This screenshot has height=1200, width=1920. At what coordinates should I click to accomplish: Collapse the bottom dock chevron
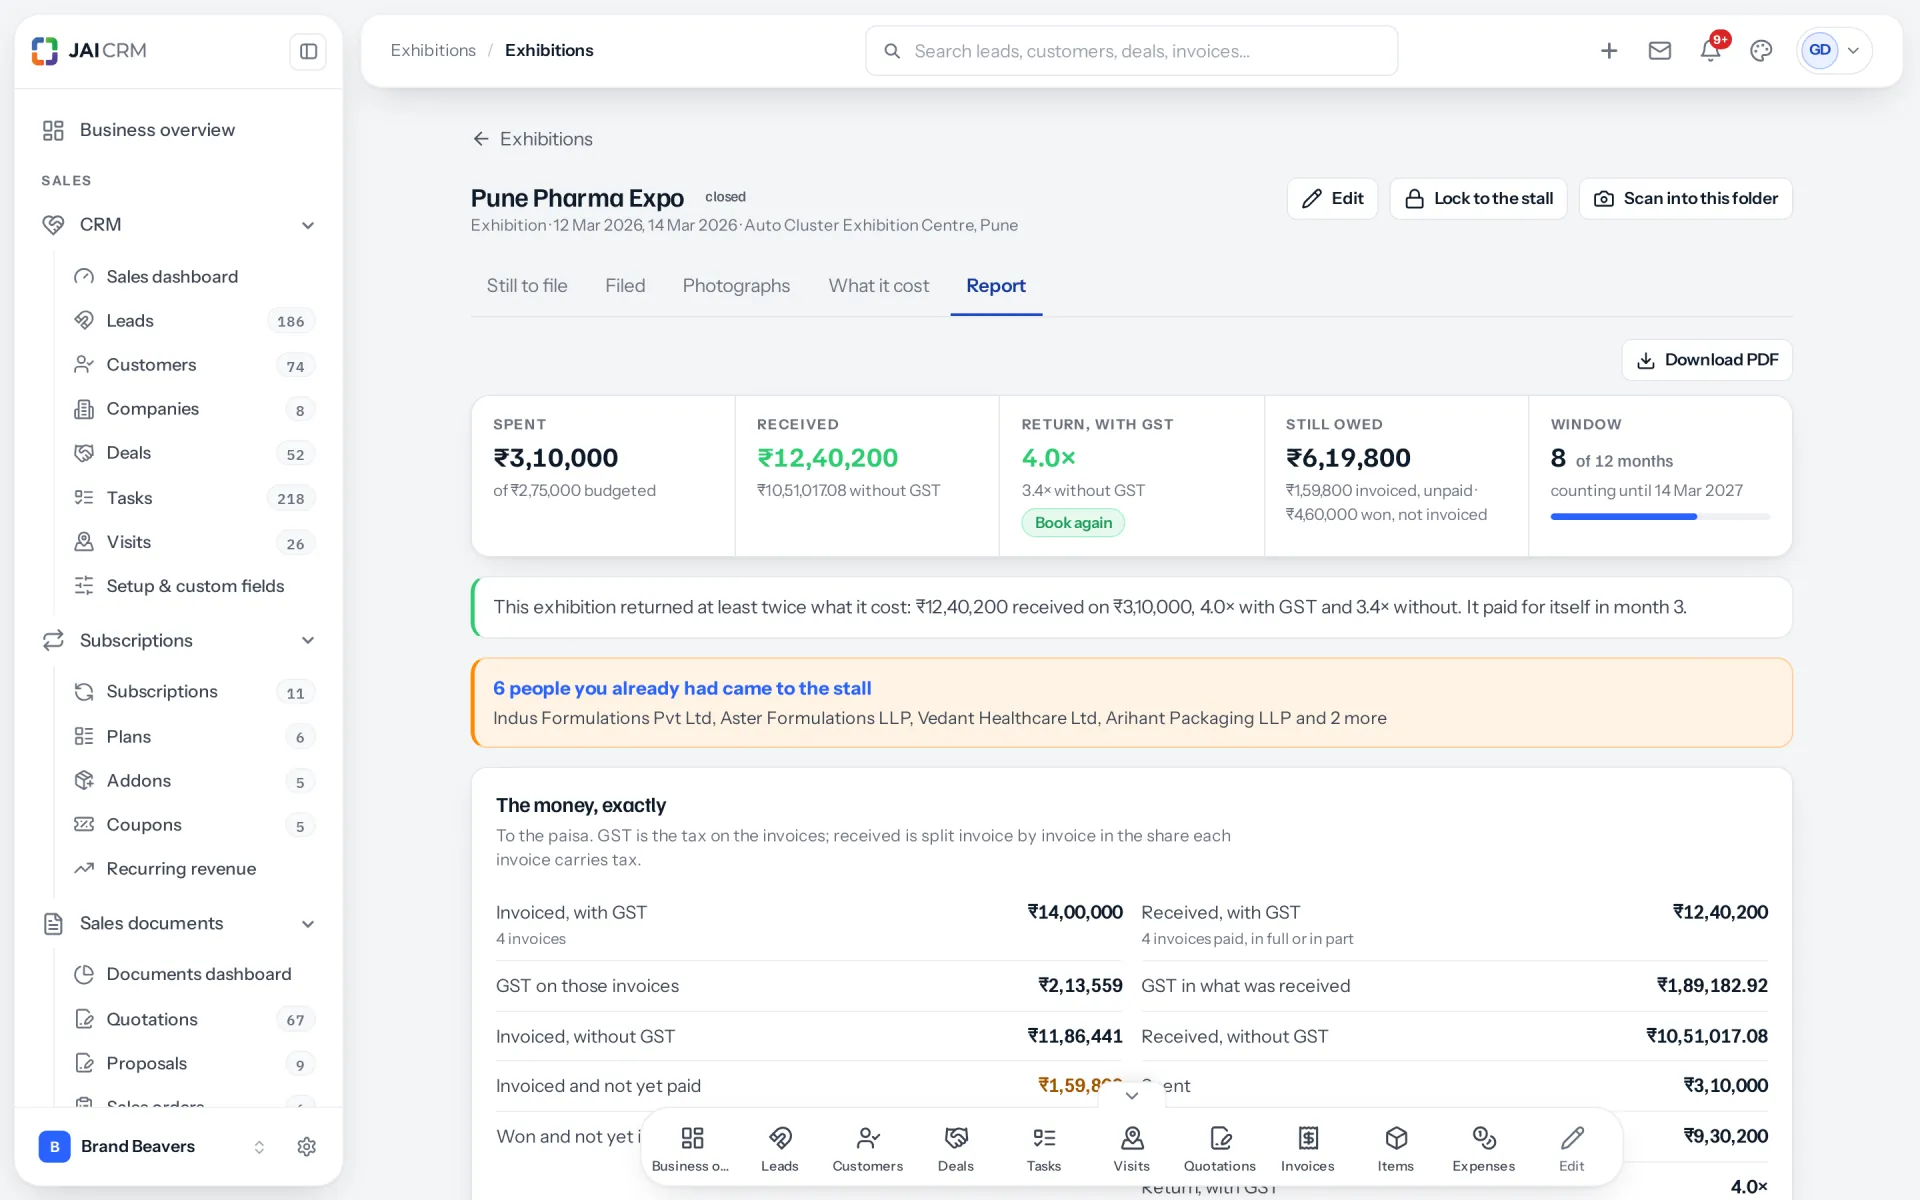click(x=1132, y=1096)
